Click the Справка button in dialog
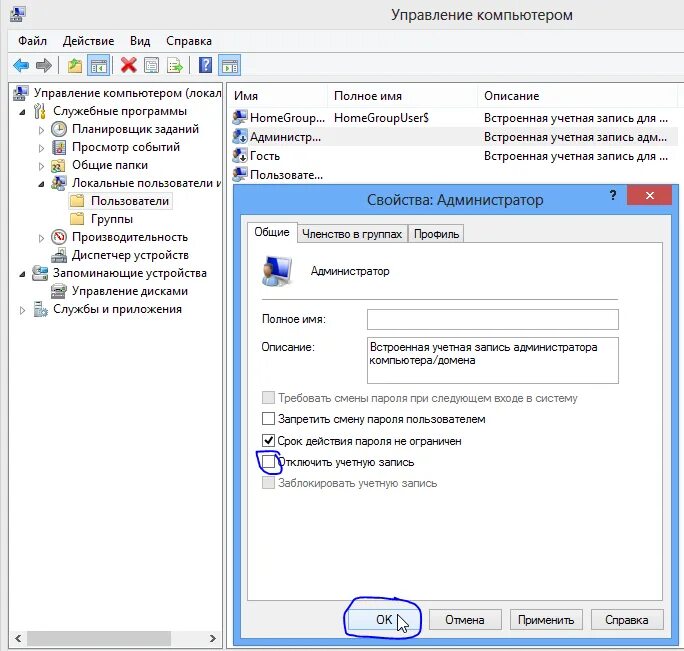Image resolution: width=684 pixels, height=651 pixels. coord(627,620)
